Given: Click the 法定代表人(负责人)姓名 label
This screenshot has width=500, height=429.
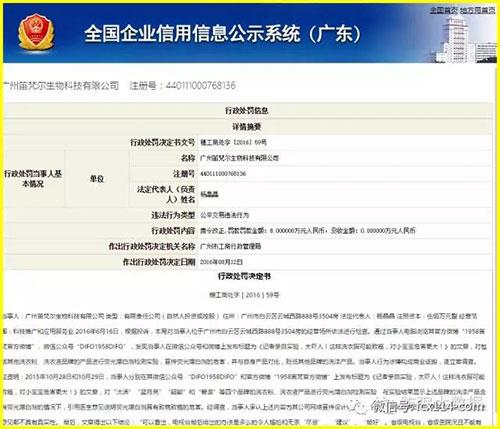Looking at the screenshot, I should 166,194.
